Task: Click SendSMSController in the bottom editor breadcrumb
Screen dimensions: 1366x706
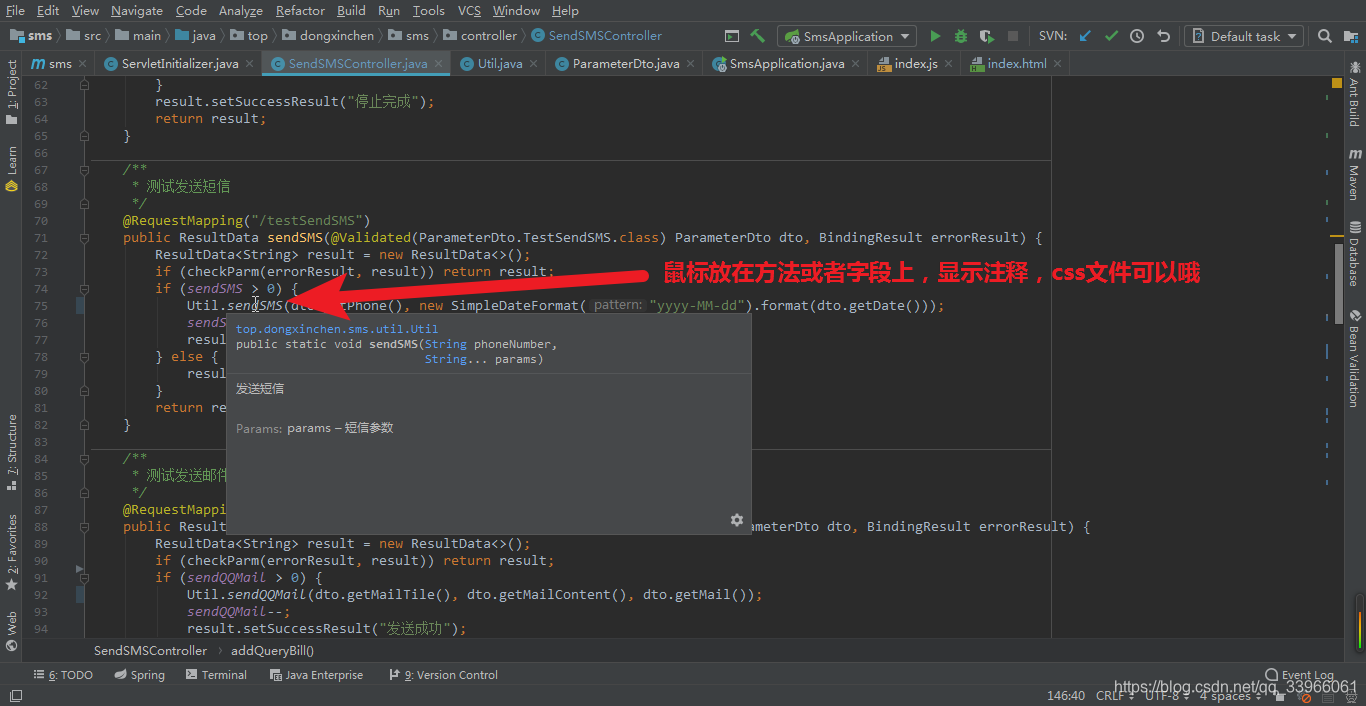Action: click(x=150, y=650)
